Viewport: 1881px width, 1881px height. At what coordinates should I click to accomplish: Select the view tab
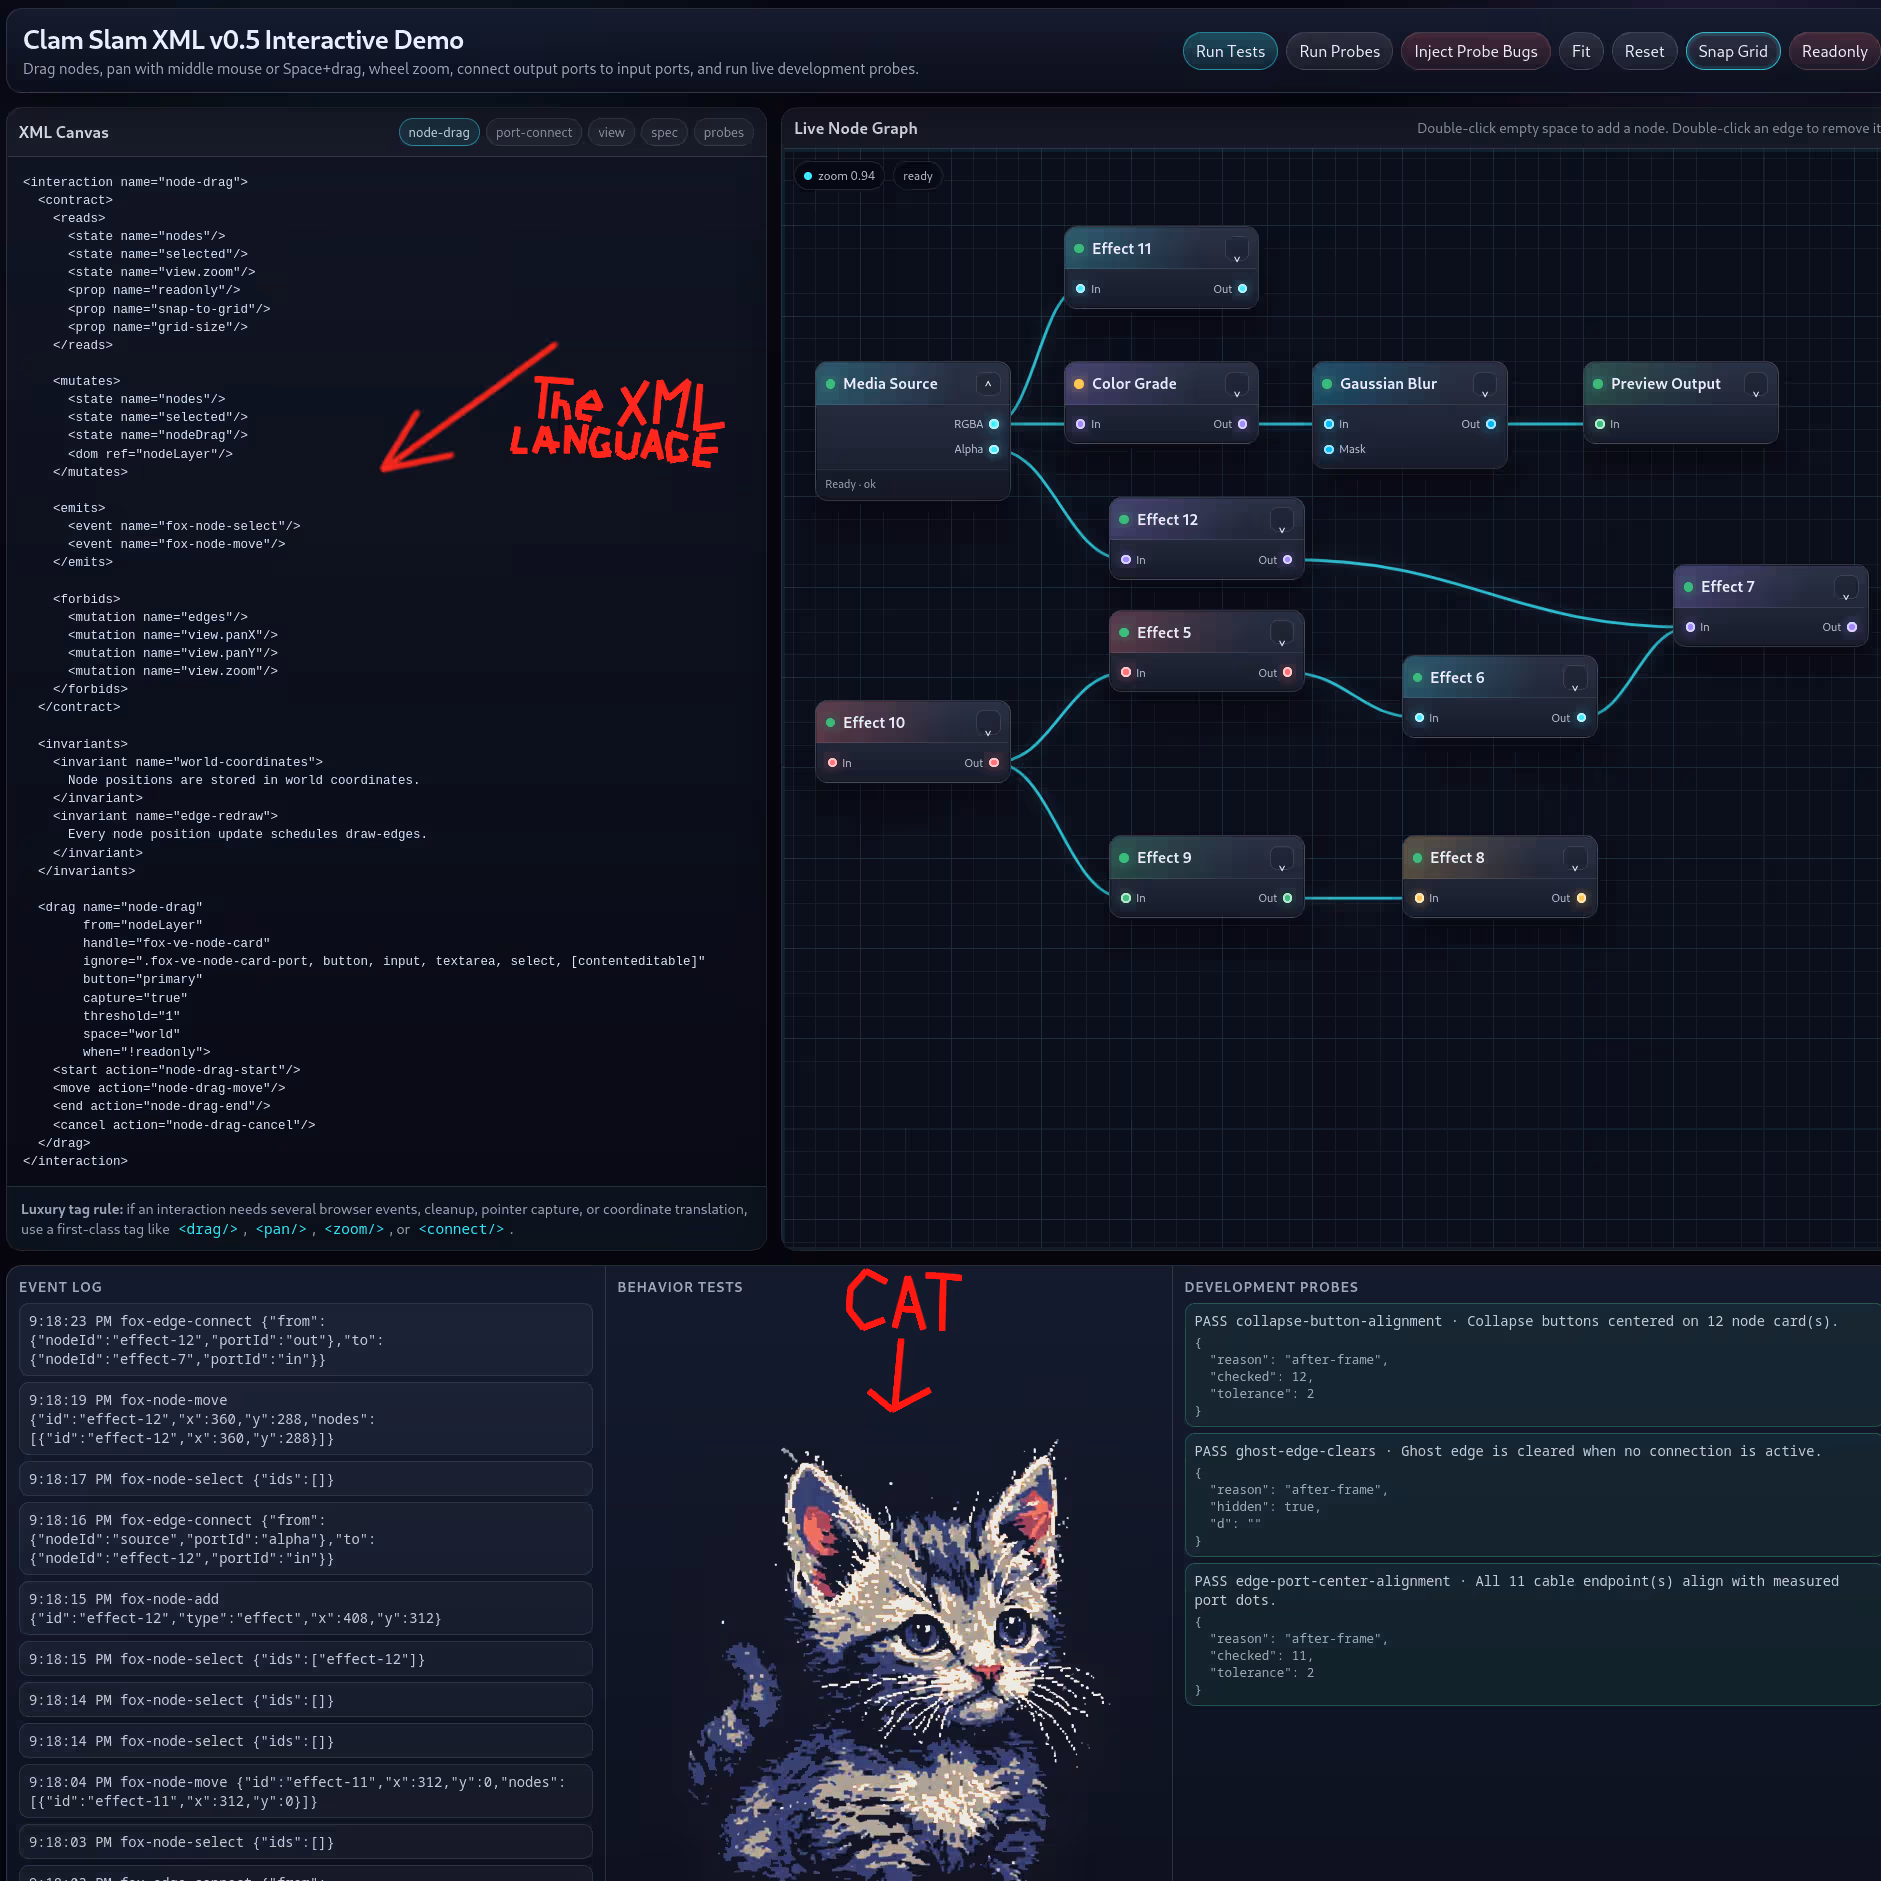(611, 132)
